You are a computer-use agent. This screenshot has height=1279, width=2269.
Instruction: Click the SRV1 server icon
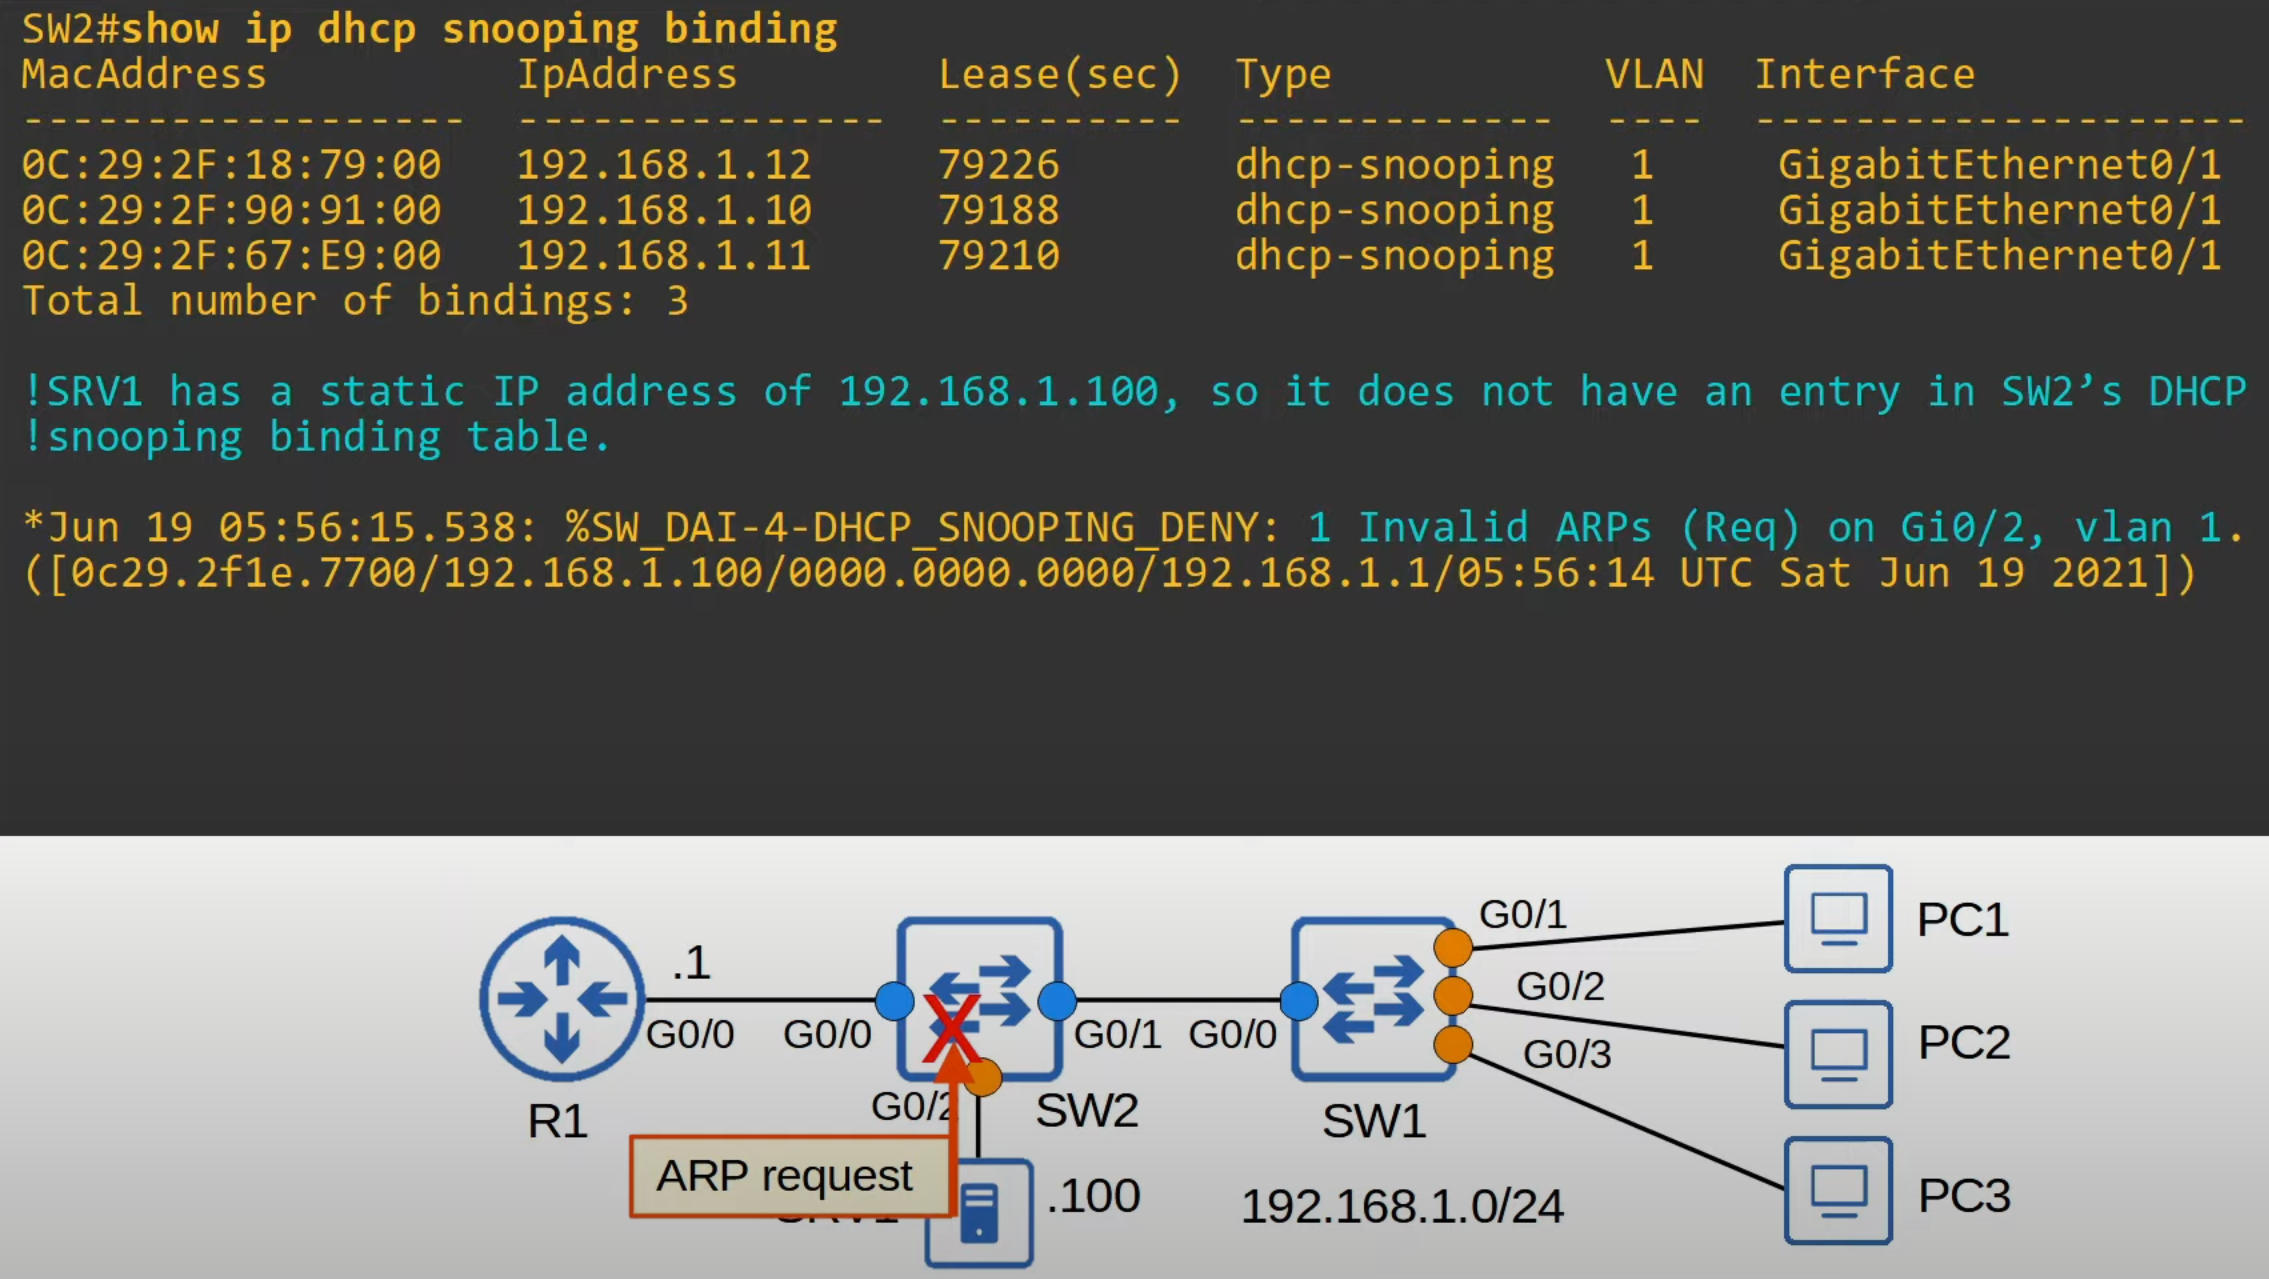[x=980, y=1214]
